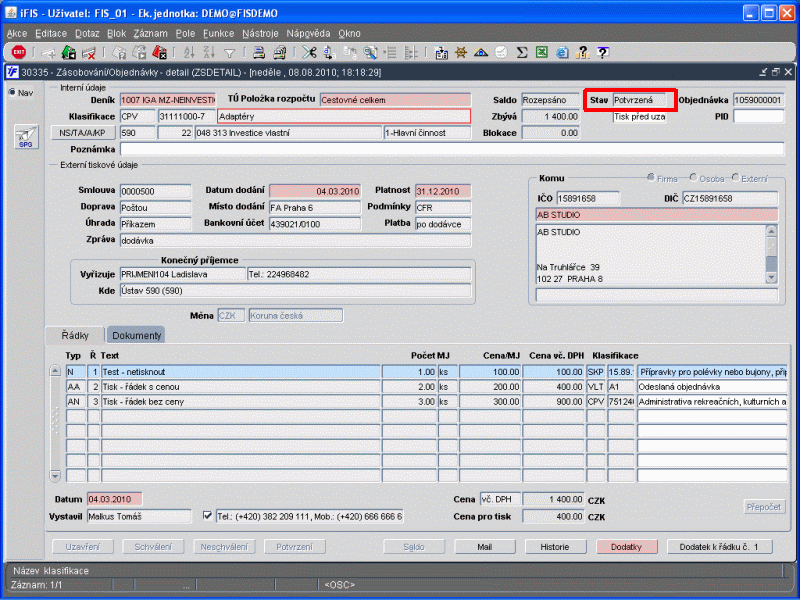Toggle the checkbox beside the Tel. field
Viewport: 800px width, 600px height.
click(x=208, y=516)
